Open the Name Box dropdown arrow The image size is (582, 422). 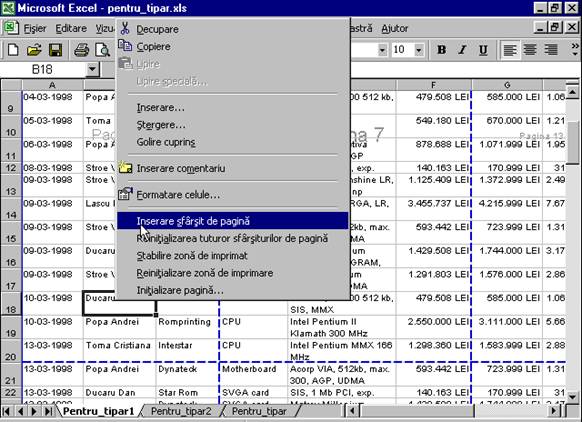pos(92,69)
